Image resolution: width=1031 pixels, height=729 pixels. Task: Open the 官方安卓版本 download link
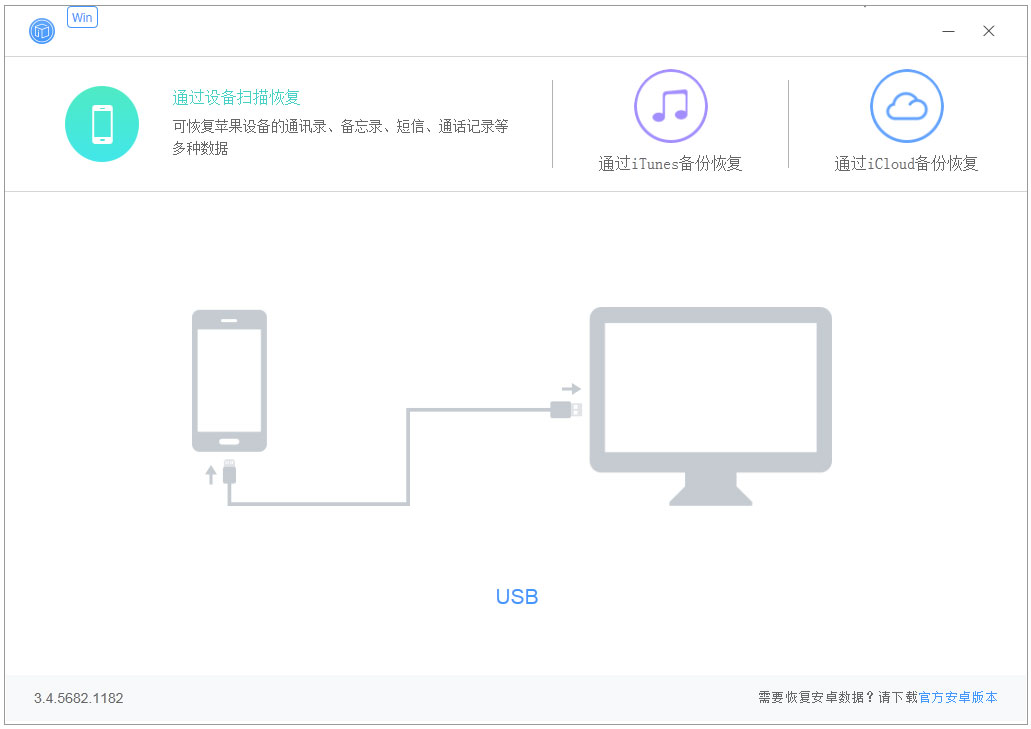957,698
